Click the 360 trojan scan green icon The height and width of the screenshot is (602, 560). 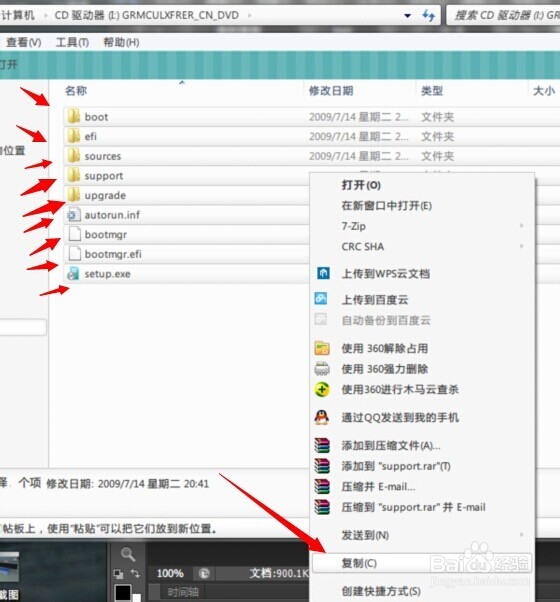pos(322,389)
